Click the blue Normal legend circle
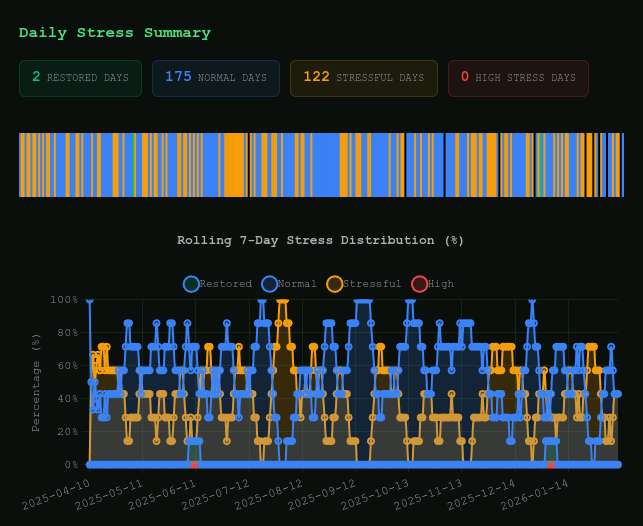643x526 pixels. pyautogui.click(x=269, y=284)
